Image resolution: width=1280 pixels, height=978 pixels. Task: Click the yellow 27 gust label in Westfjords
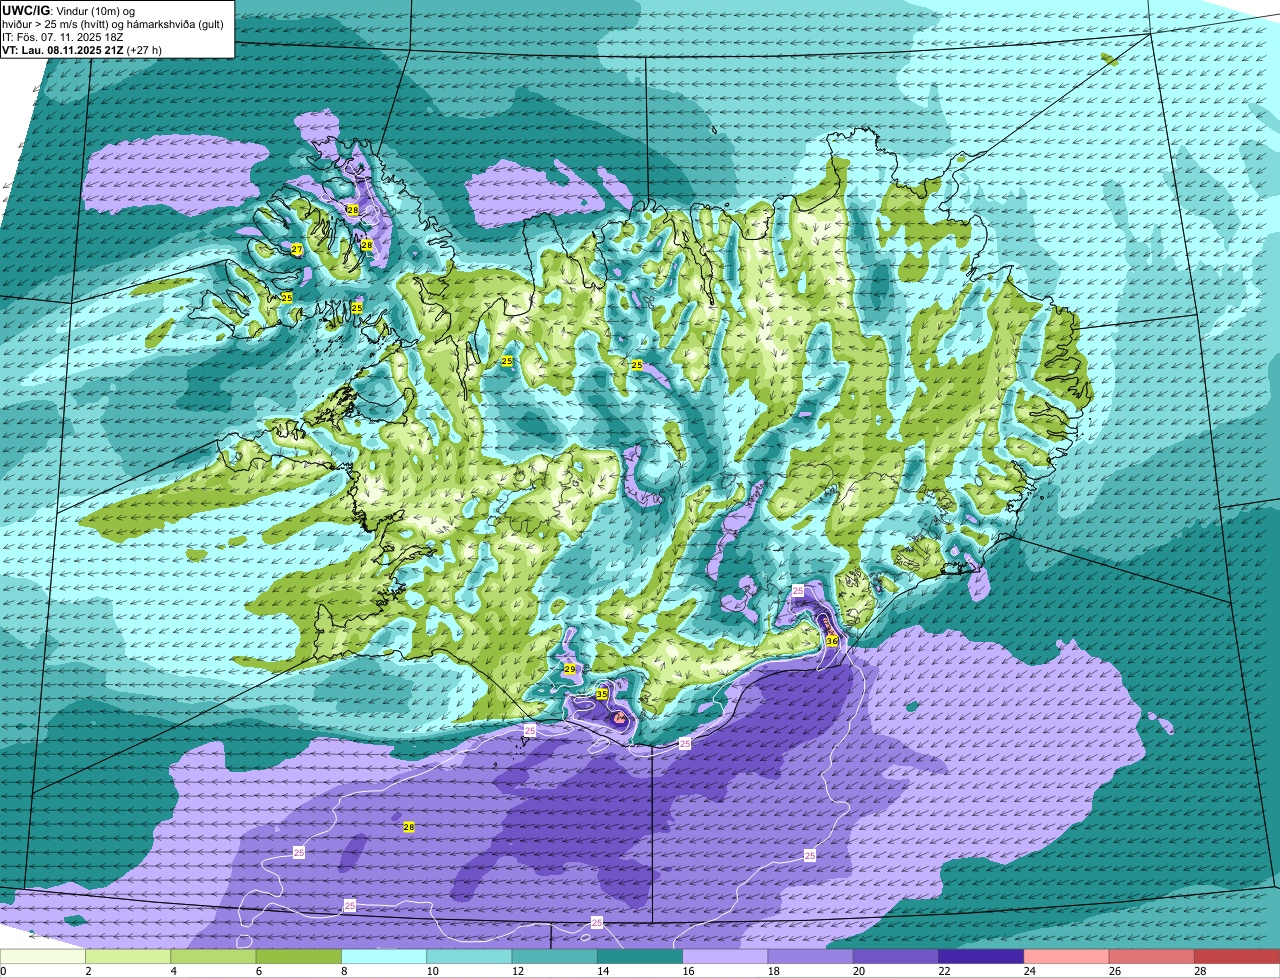pos(297,249)
